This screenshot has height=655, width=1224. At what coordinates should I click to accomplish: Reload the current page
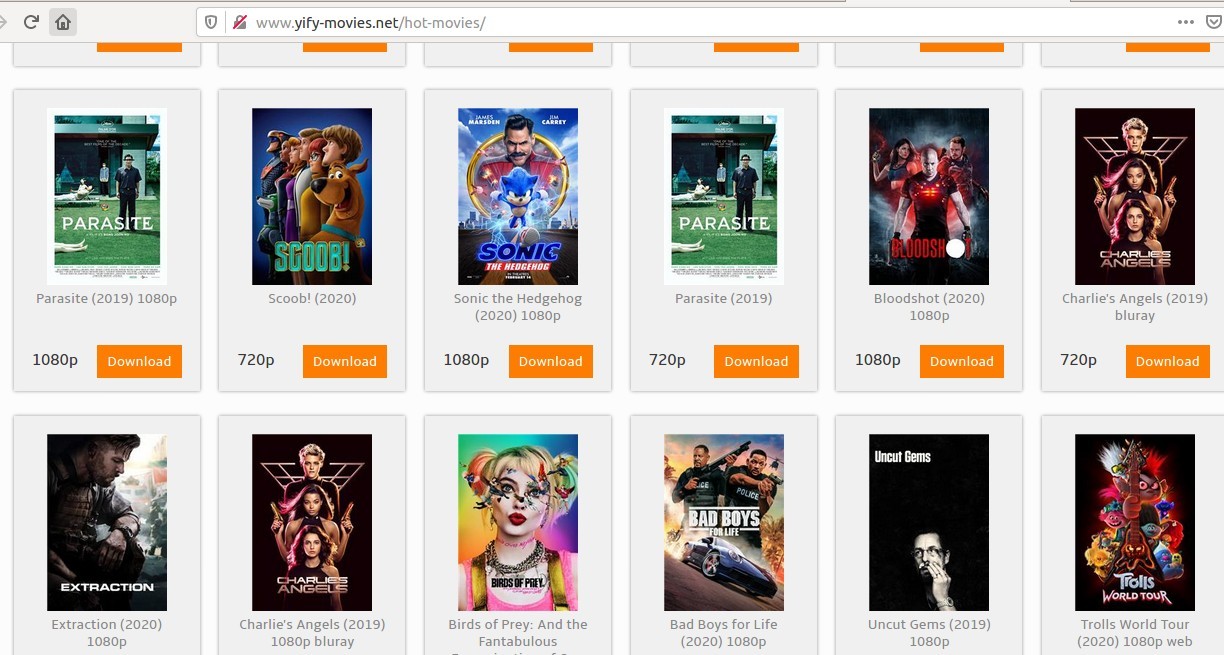tap(31, 22)
